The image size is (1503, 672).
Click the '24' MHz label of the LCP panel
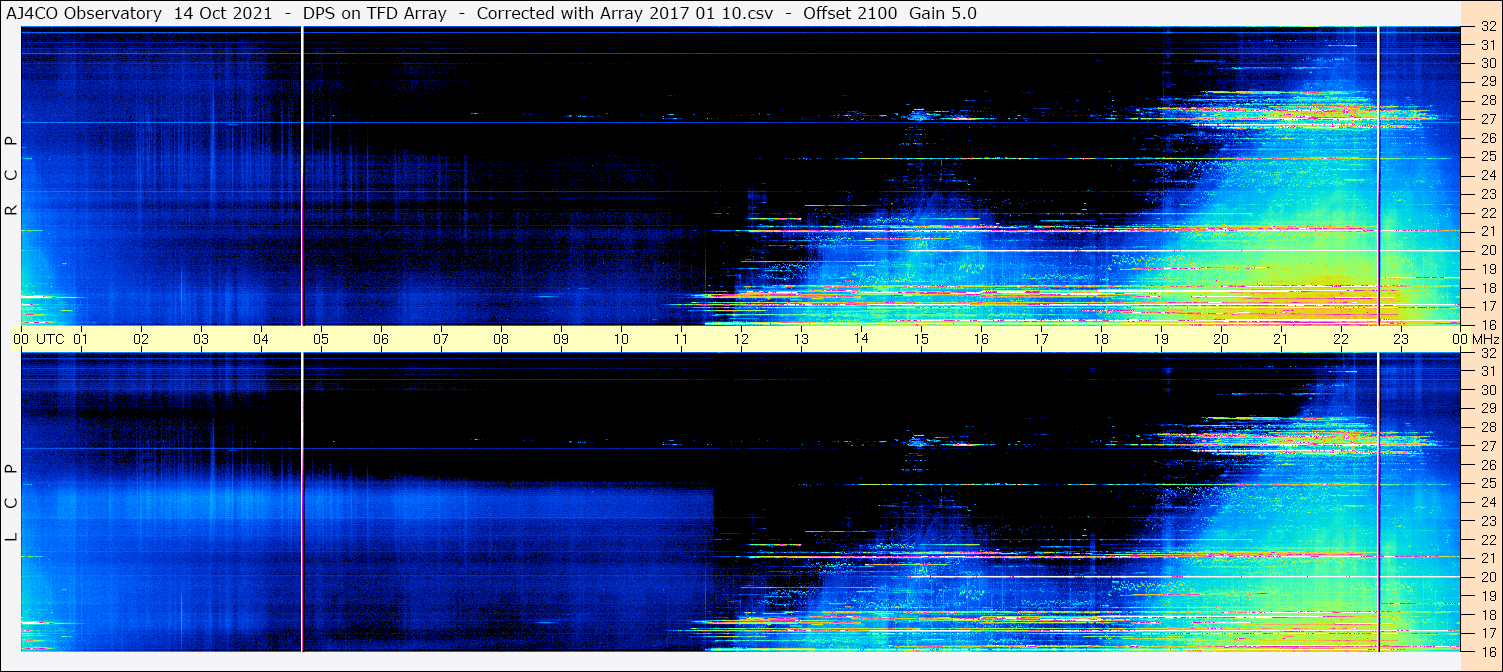point(1487,502)
